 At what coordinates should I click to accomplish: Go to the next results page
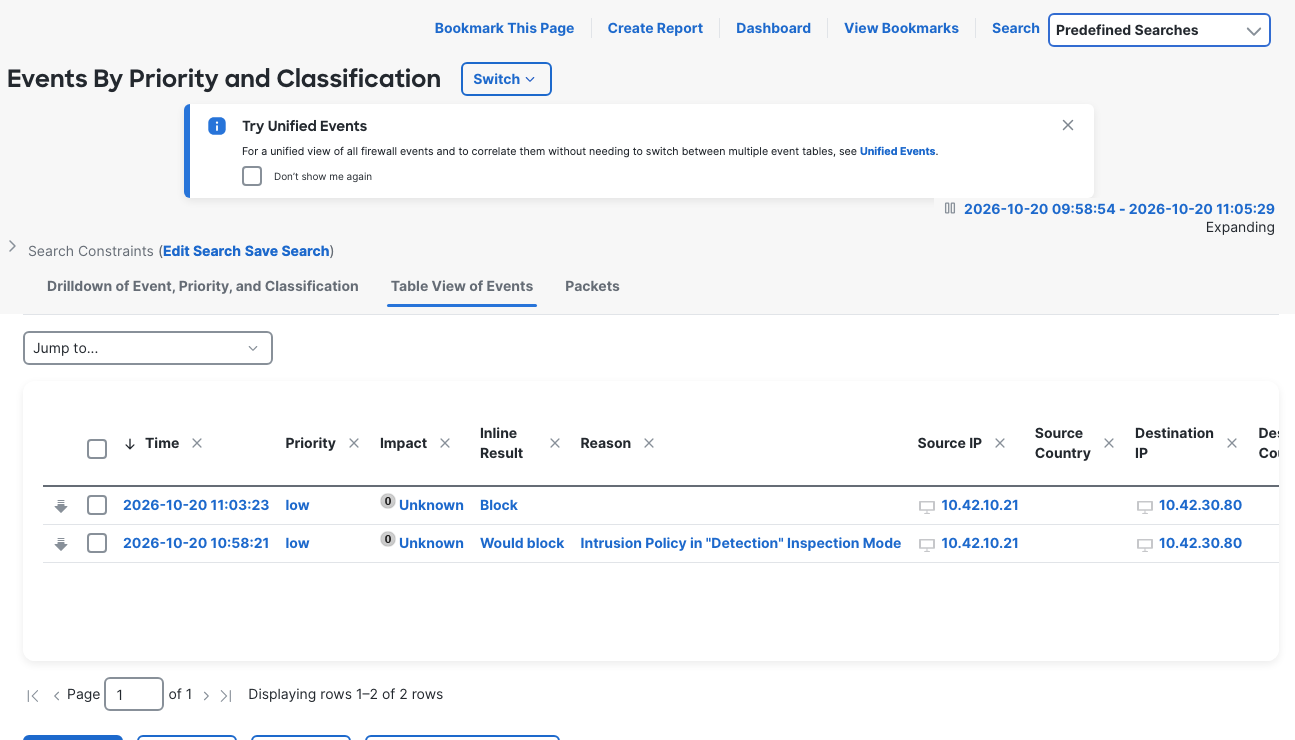206,695
